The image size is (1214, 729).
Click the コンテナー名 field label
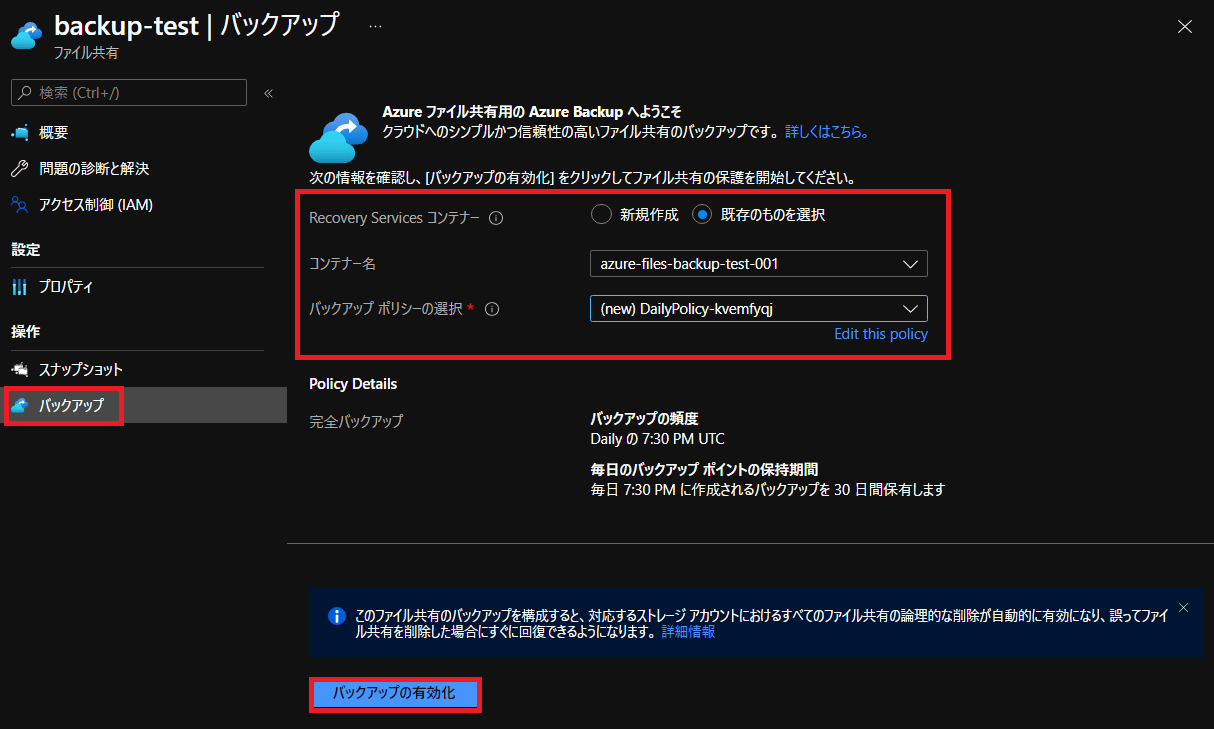(342, 264)
